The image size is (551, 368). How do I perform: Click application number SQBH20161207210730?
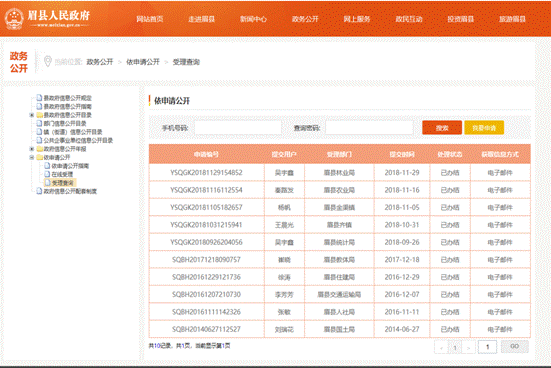click(206, 294)
